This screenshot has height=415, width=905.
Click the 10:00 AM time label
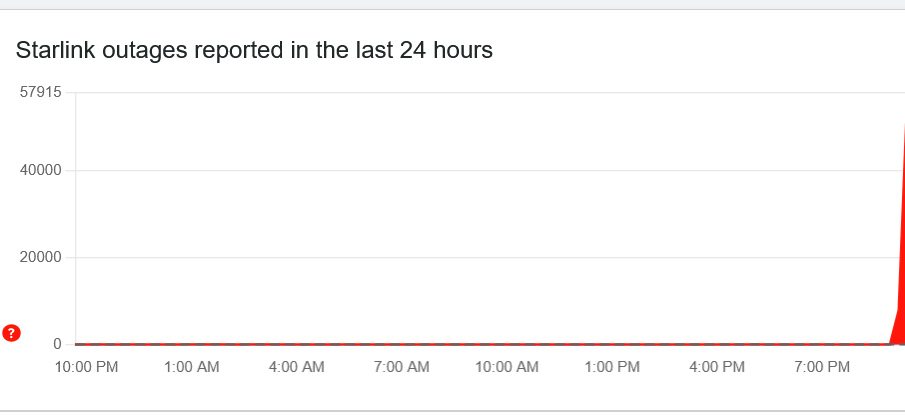coord(507,367)
